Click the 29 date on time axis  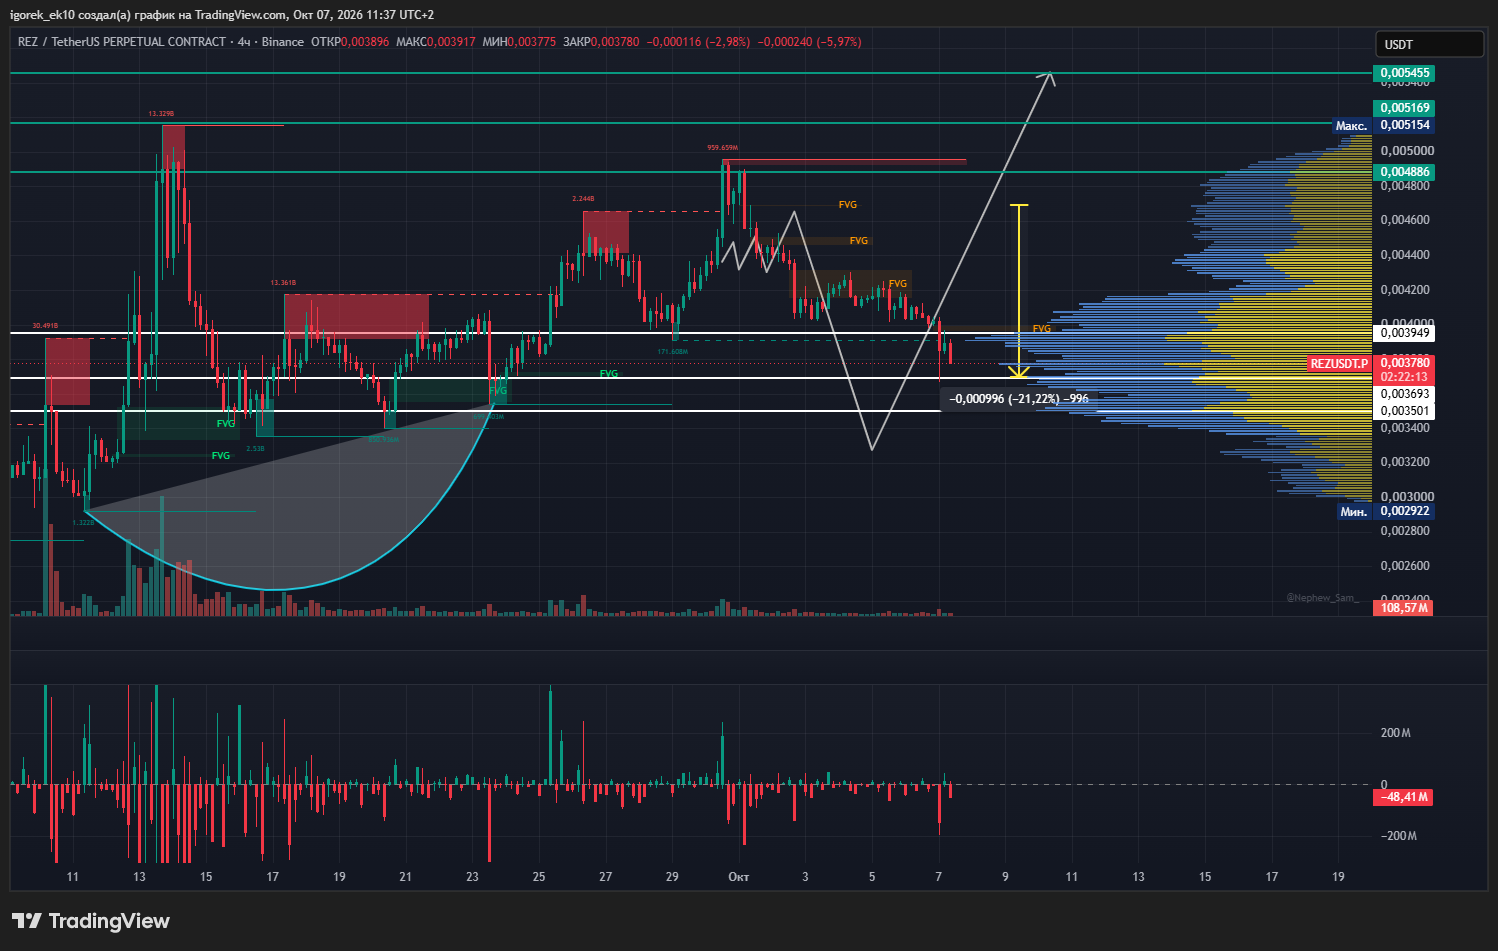click(x=672, y=877)
